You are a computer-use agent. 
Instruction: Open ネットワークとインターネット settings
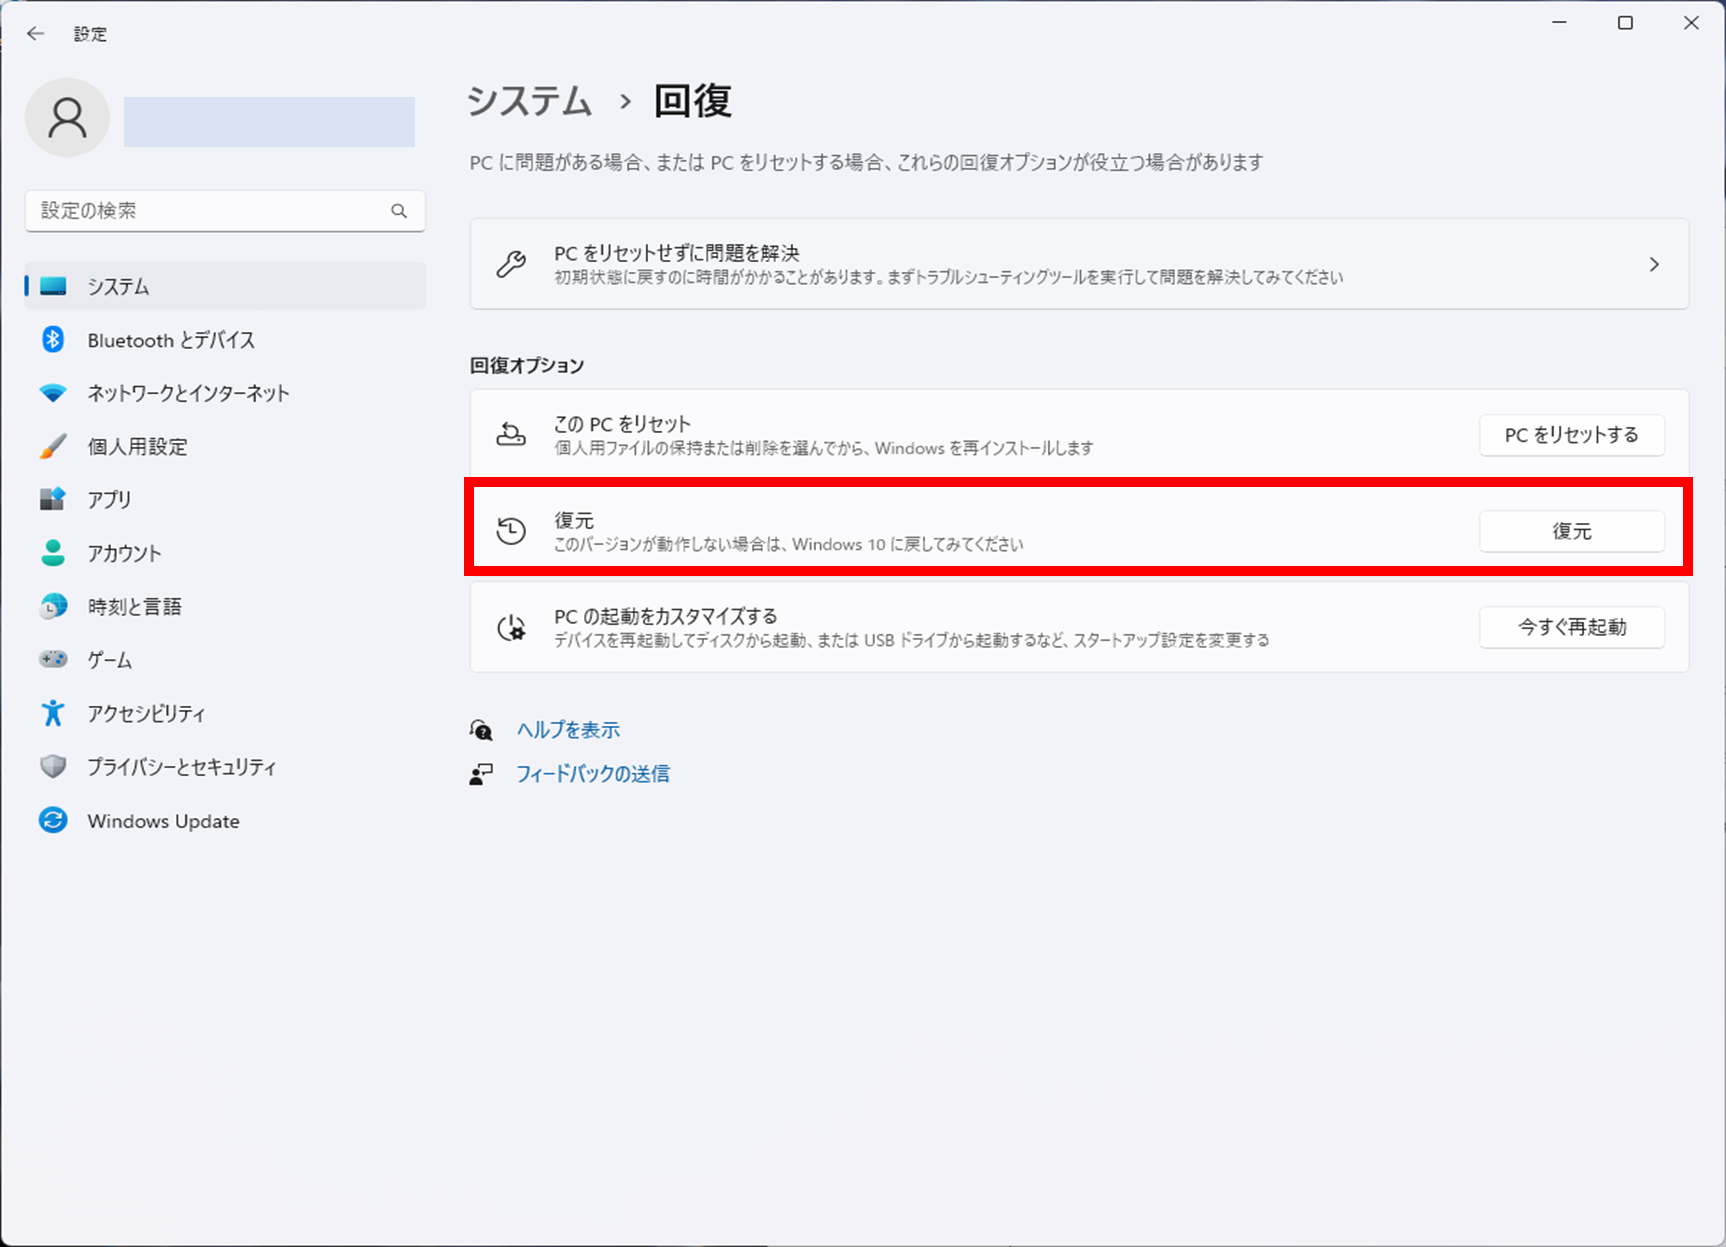[226, 393]
